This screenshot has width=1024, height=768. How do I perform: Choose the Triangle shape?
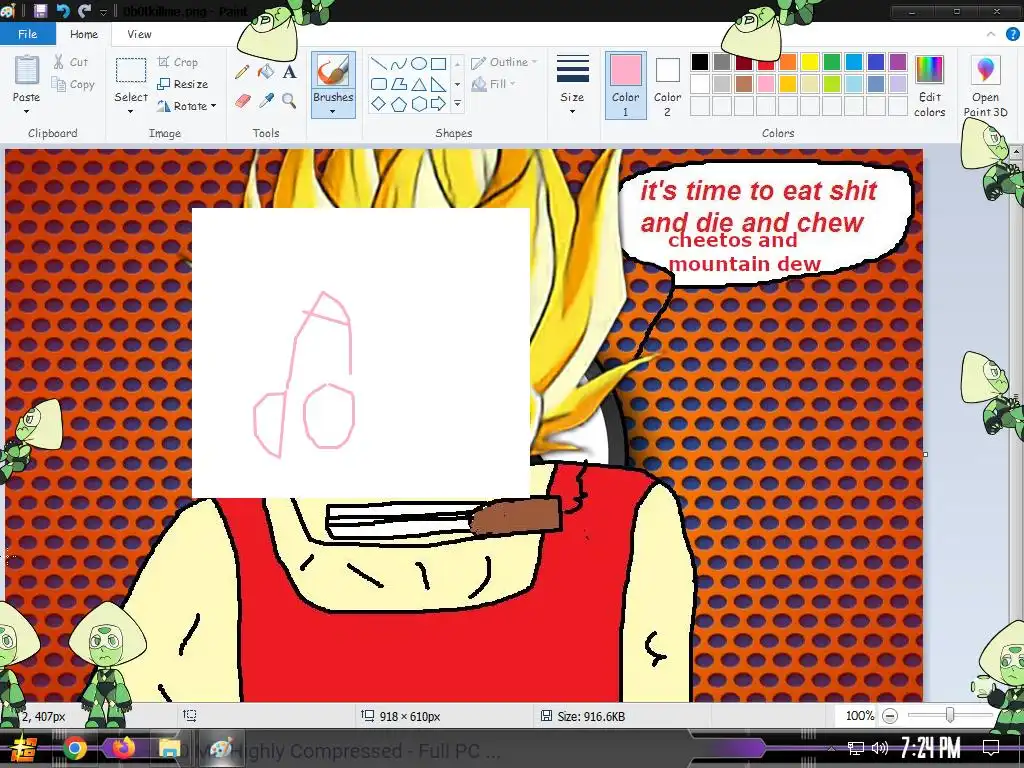419,84
